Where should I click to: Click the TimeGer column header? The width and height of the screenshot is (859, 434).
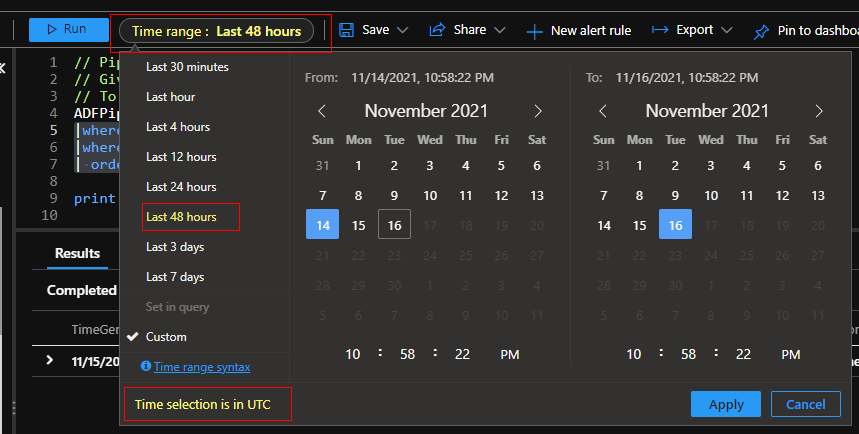95,329
